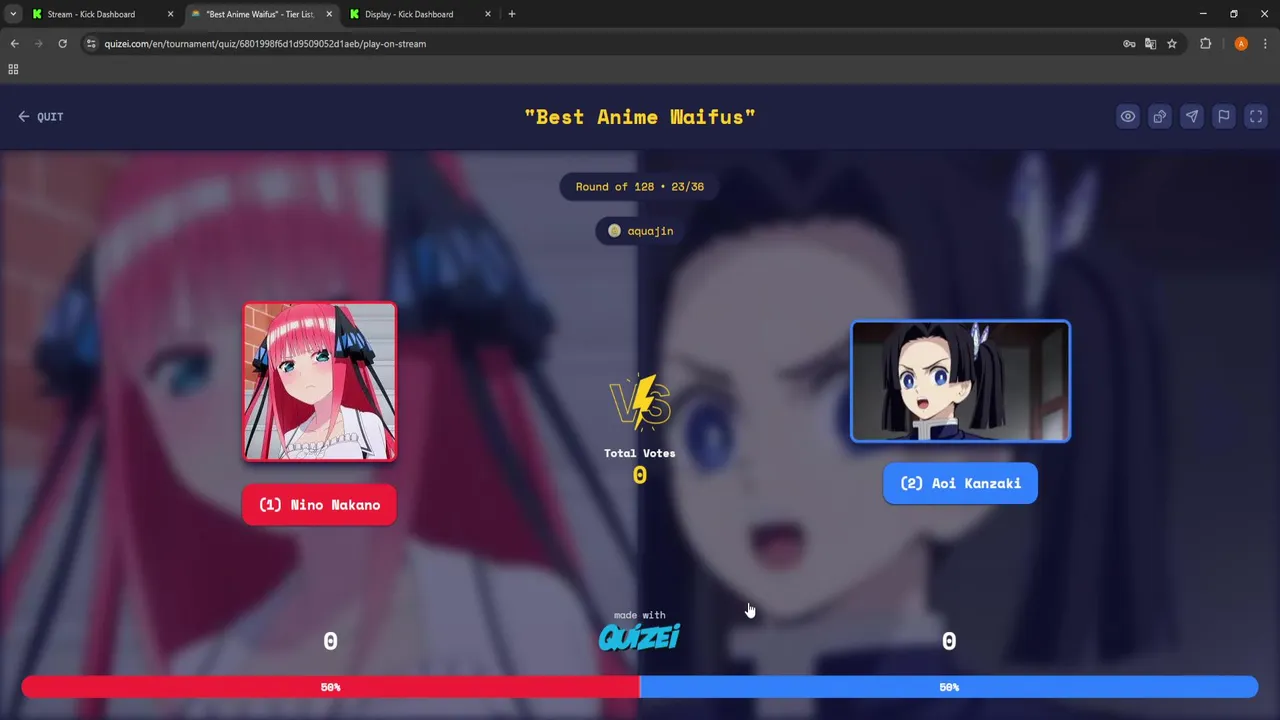Screen dimensions: 1280x720
Task: Open the extensions puzzle icon
Action: click(1205, 44)
